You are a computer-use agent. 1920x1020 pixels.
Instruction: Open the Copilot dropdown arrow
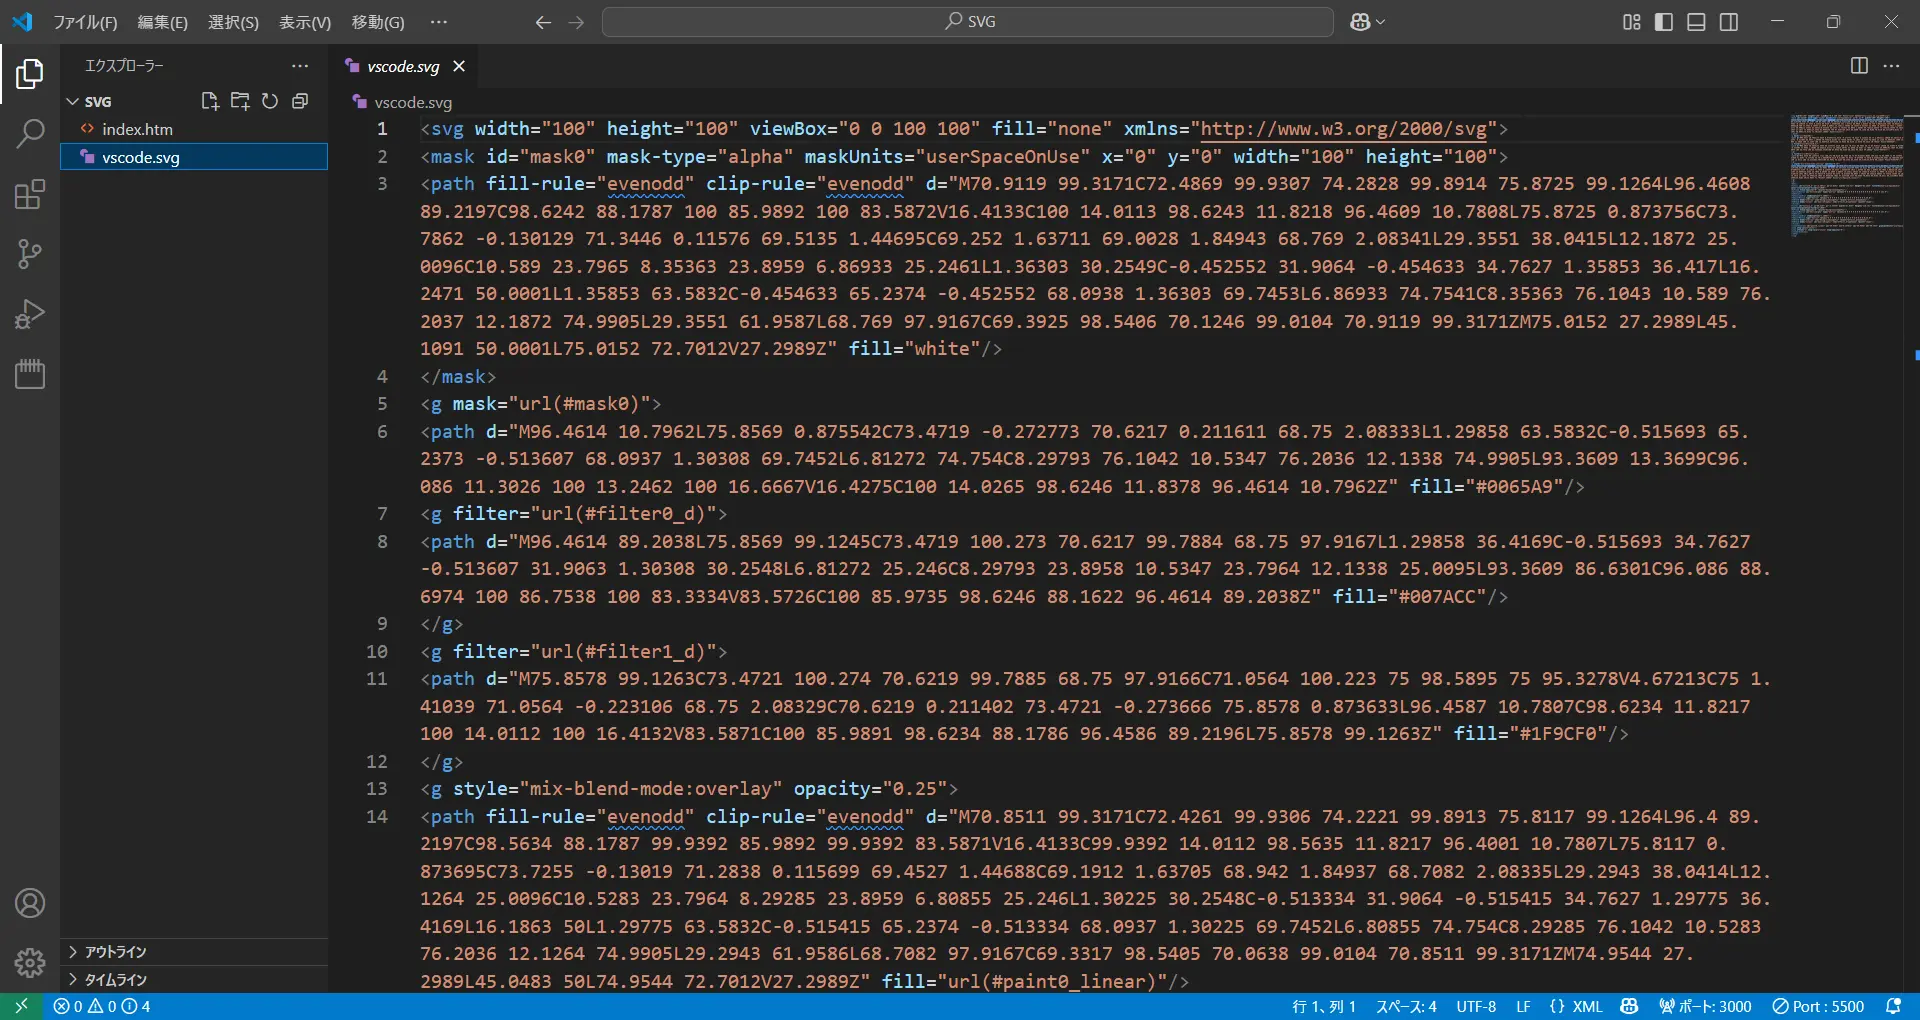[x=1381, y=22]
